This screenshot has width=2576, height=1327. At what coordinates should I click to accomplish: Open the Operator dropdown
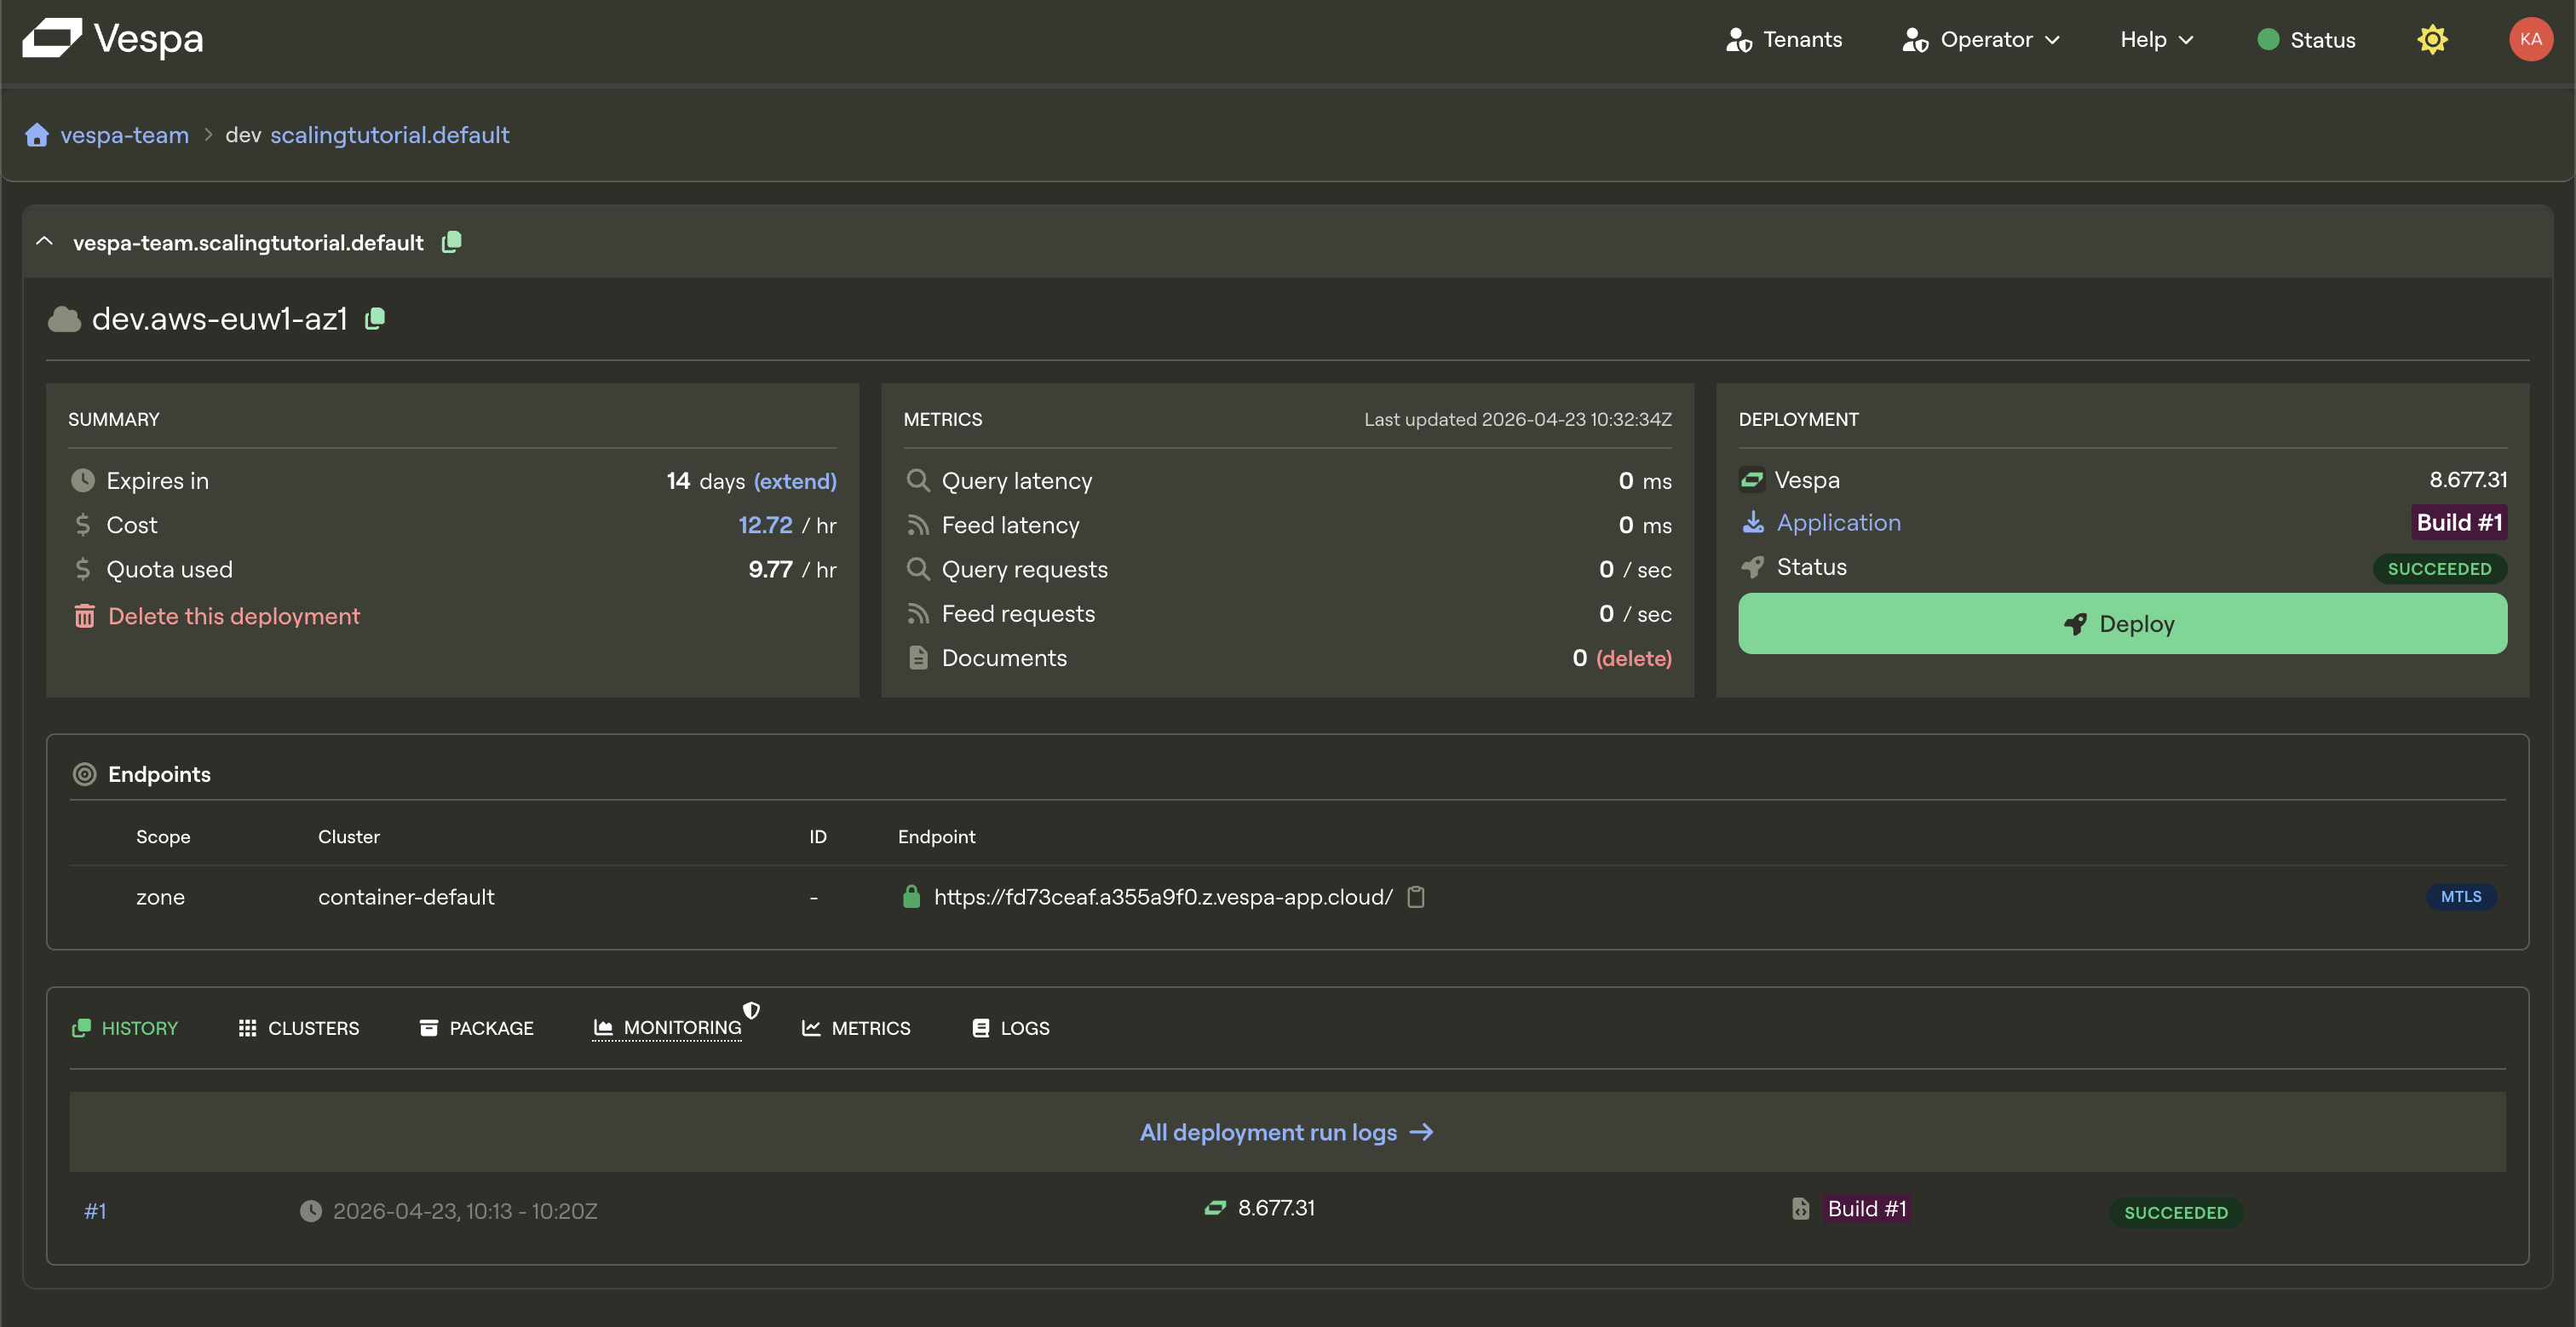1978,39
